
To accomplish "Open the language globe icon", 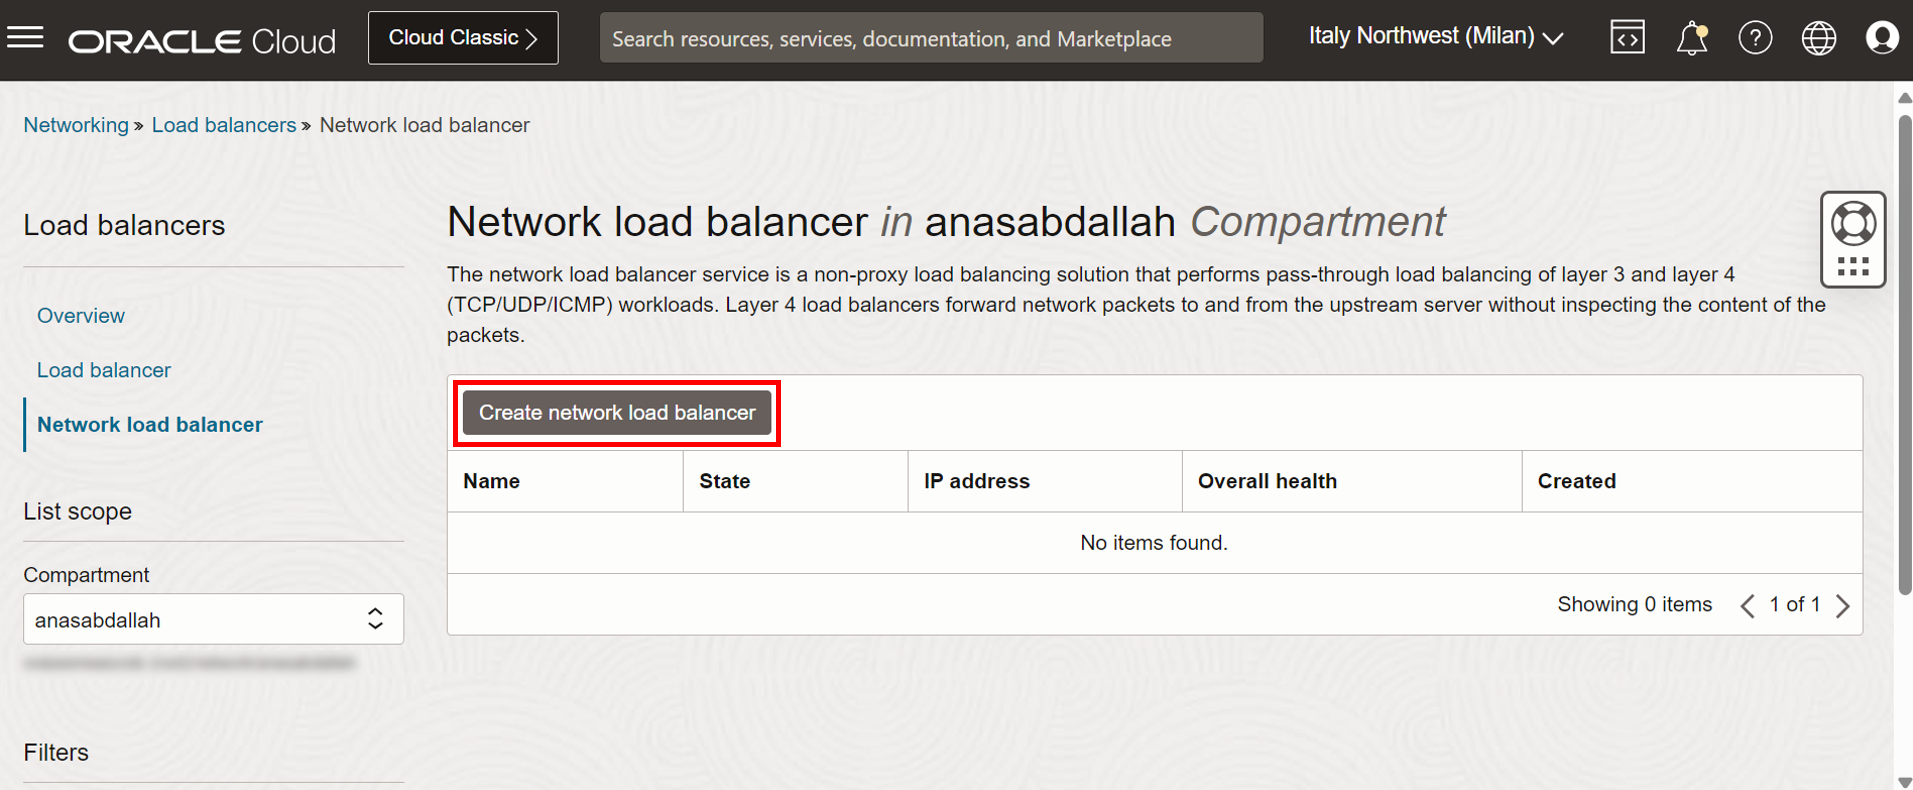I will (x=1819, y=38).
